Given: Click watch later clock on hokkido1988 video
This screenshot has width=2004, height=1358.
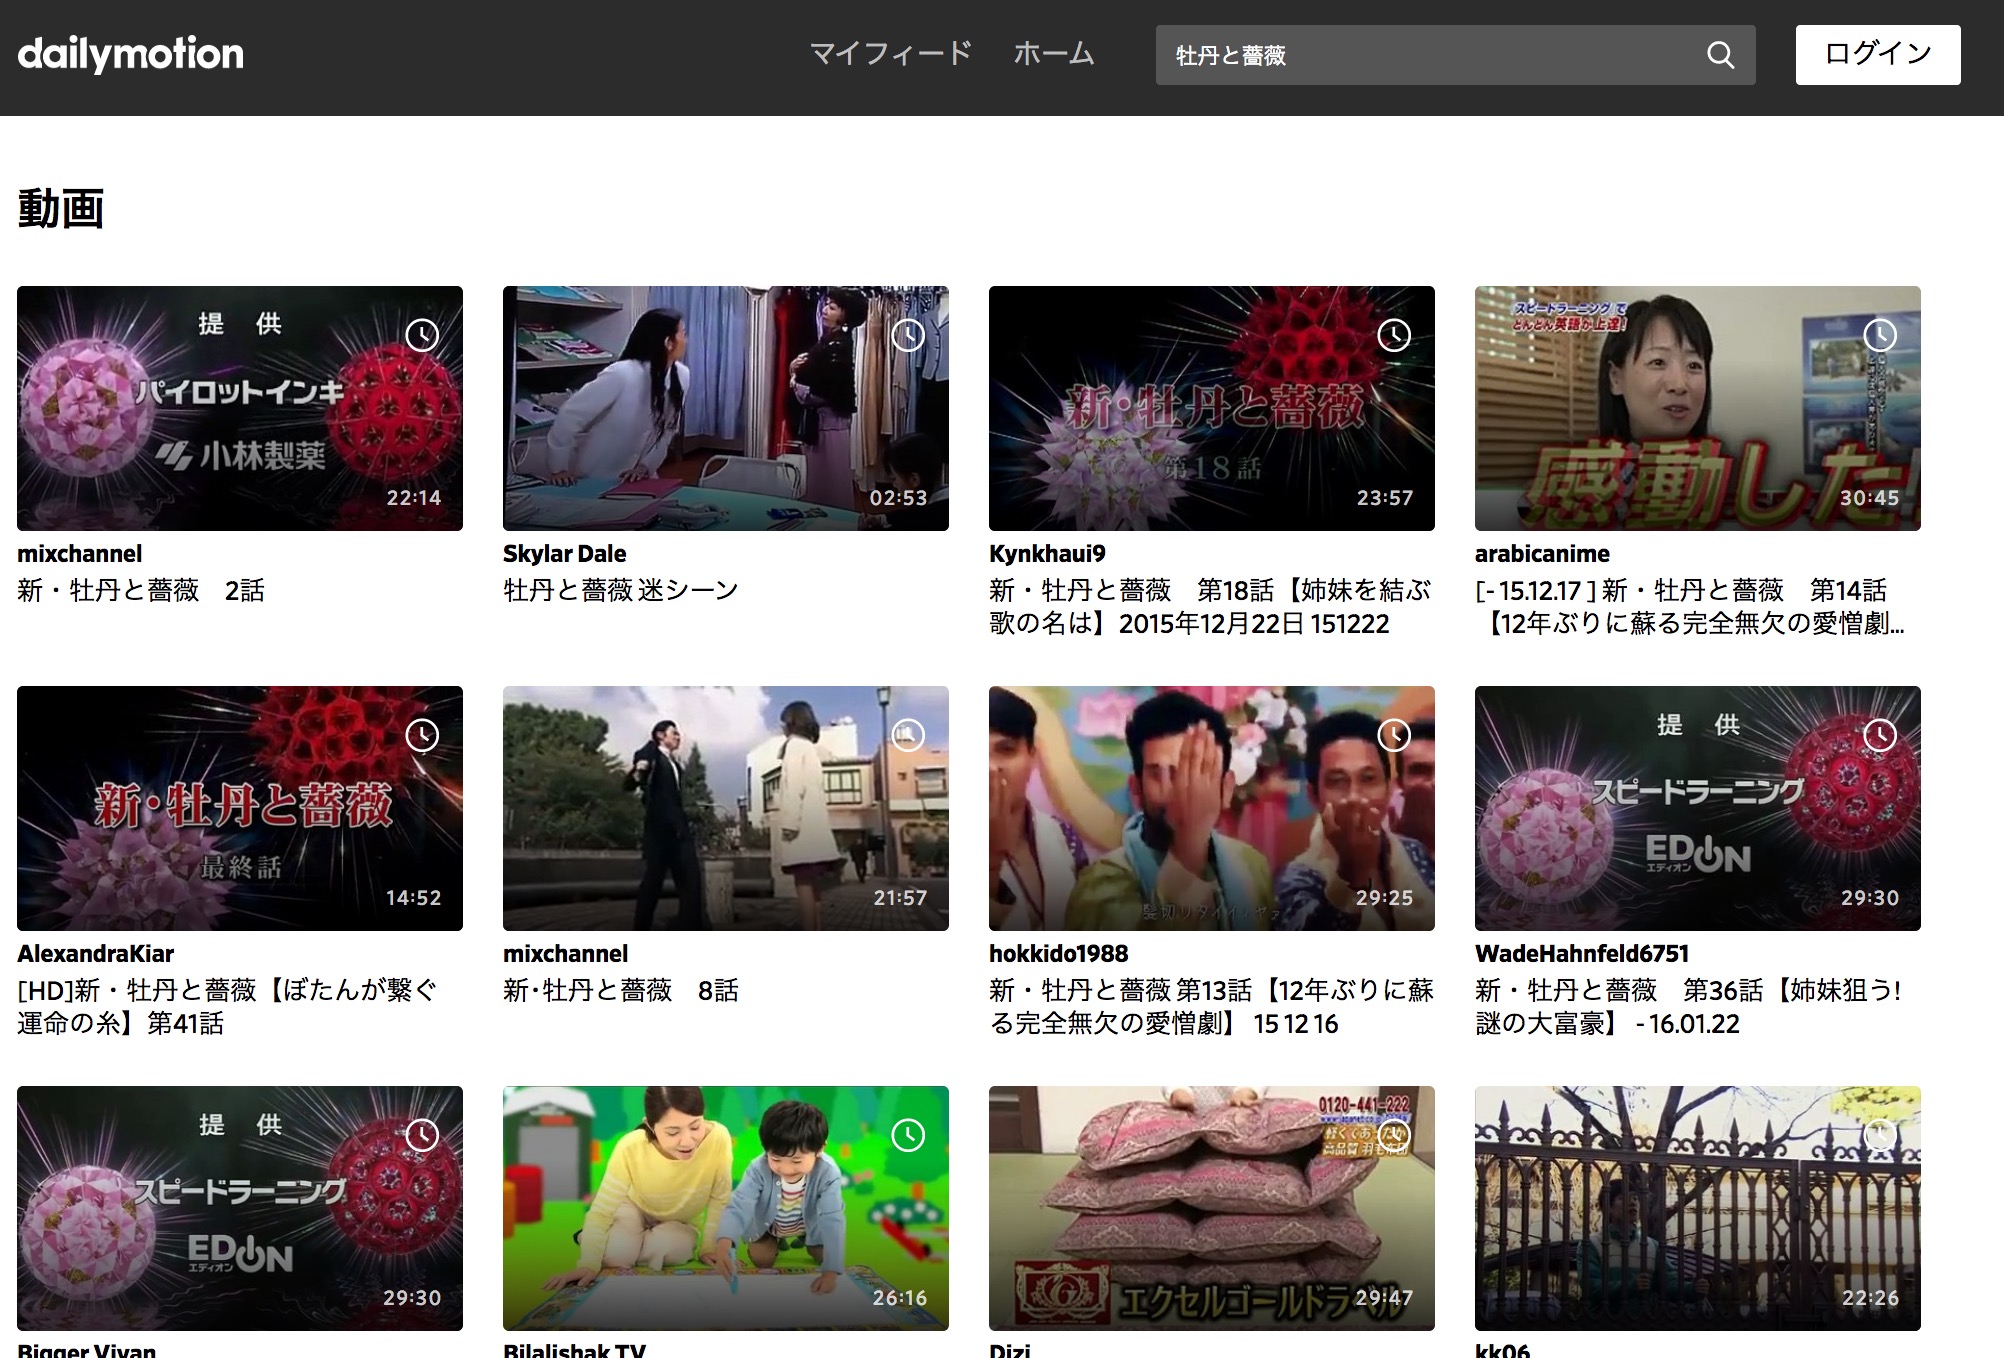Looking at the screenshot, I should pyautogui.click(x=1394, y=735).
